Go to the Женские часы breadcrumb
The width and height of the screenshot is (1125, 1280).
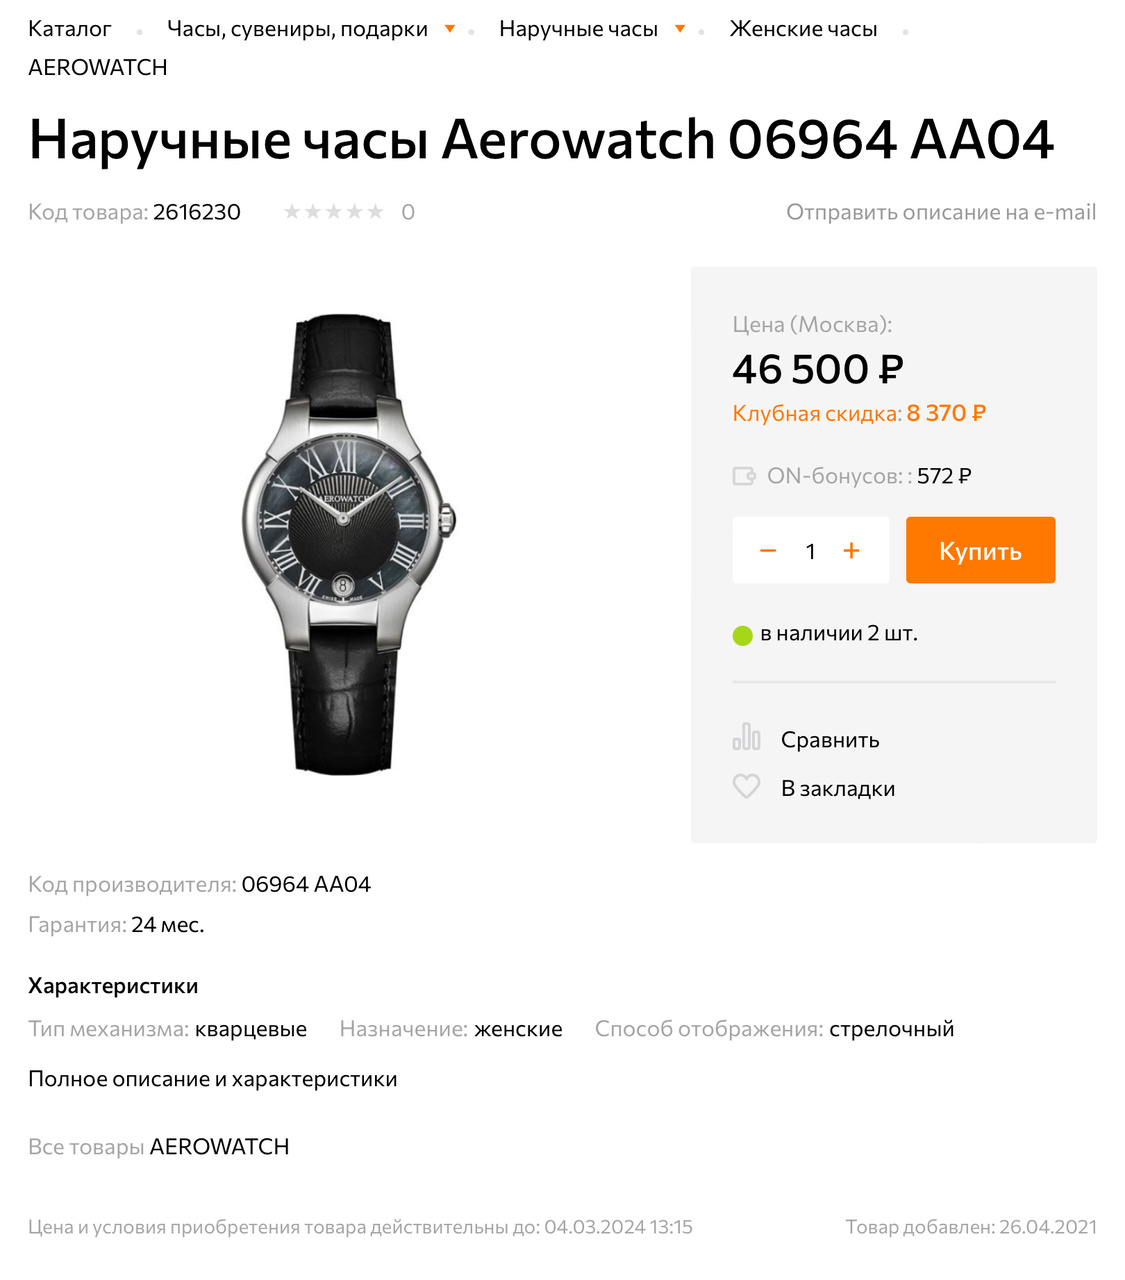[x=803, y=29]
